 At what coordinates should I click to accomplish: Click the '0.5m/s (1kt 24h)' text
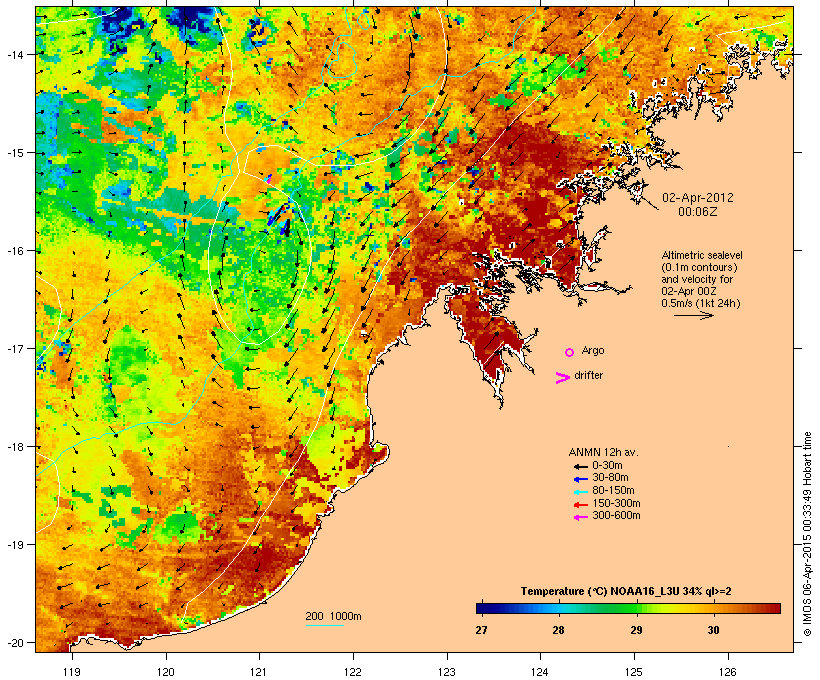click(x=700, y=303)
